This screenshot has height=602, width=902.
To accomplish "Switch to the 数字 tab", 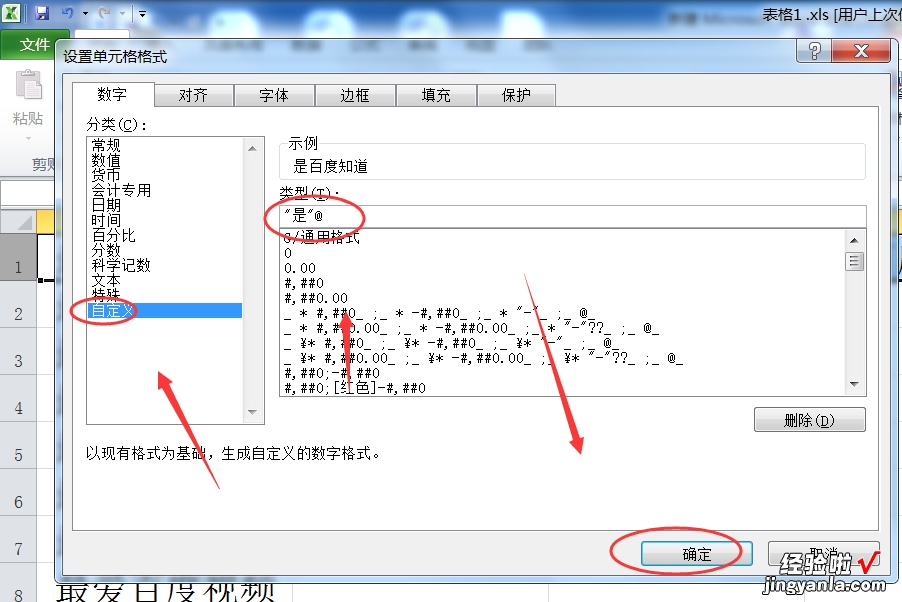I will 113,94.
